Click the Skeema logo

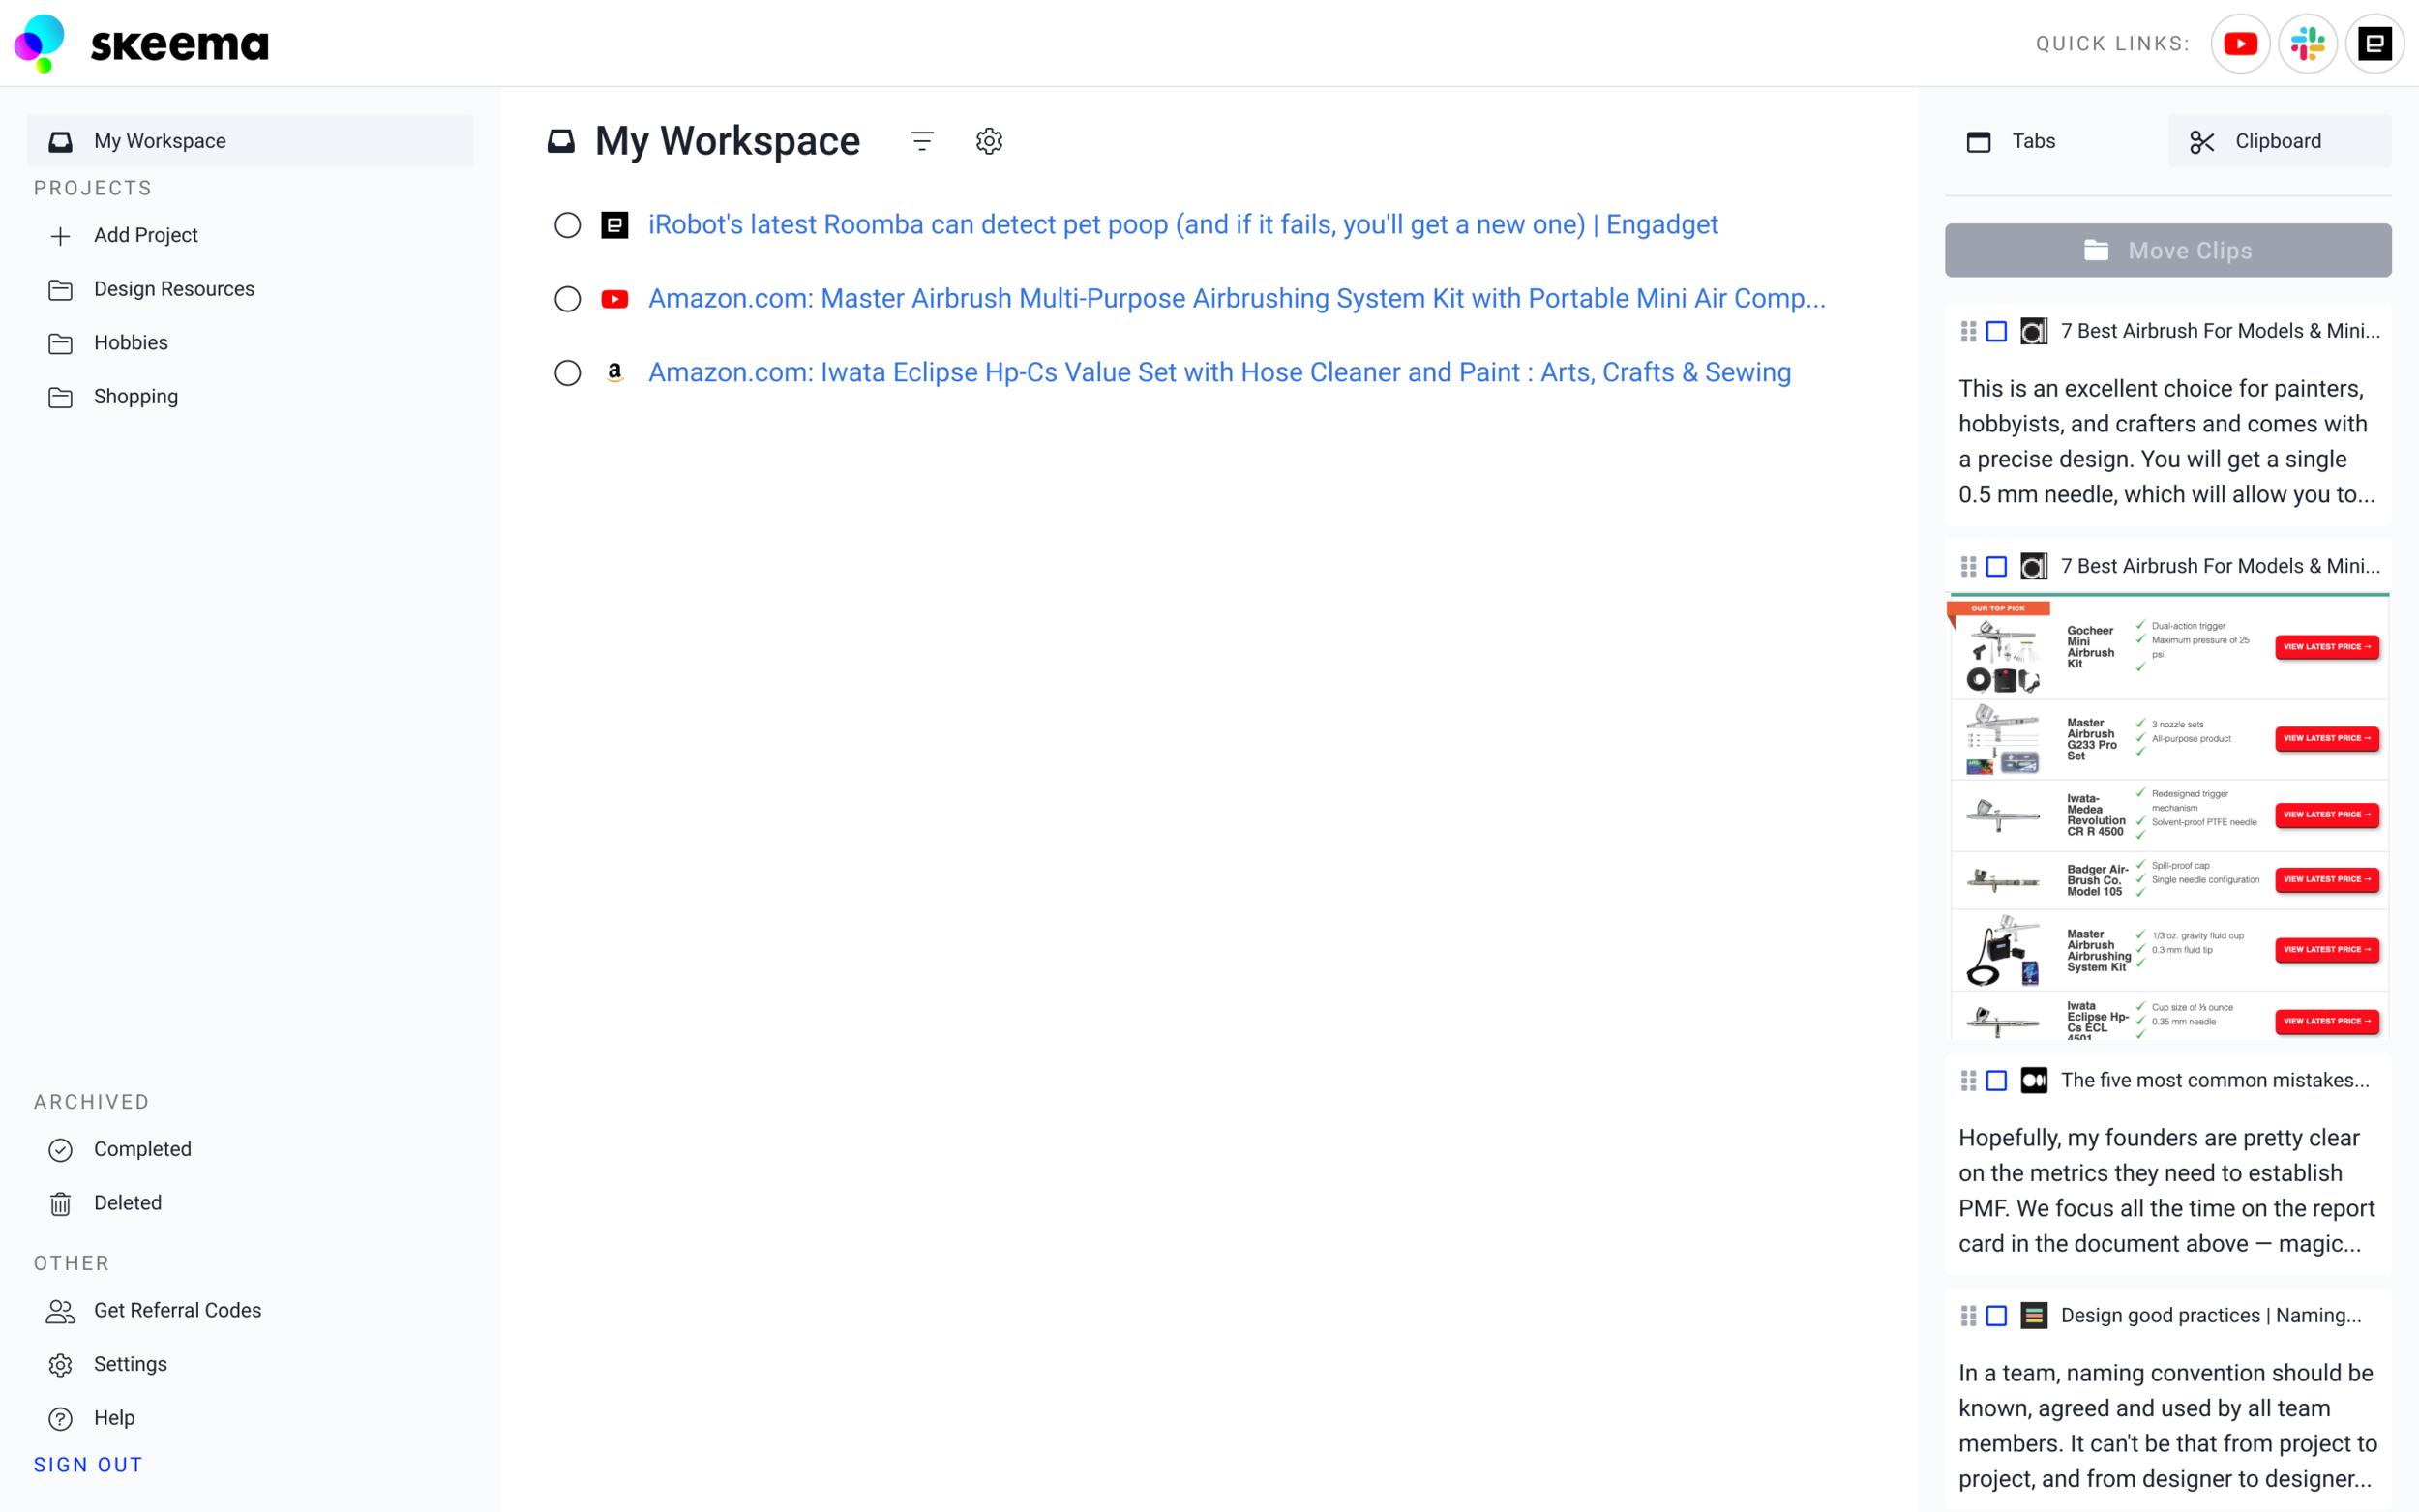(x=141, y=43)
